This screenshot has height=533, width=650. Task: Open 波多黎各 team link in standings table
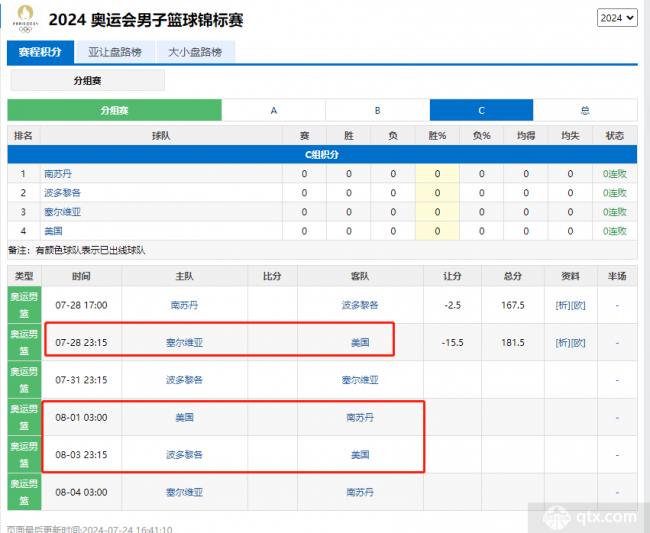tap(62, 193)
